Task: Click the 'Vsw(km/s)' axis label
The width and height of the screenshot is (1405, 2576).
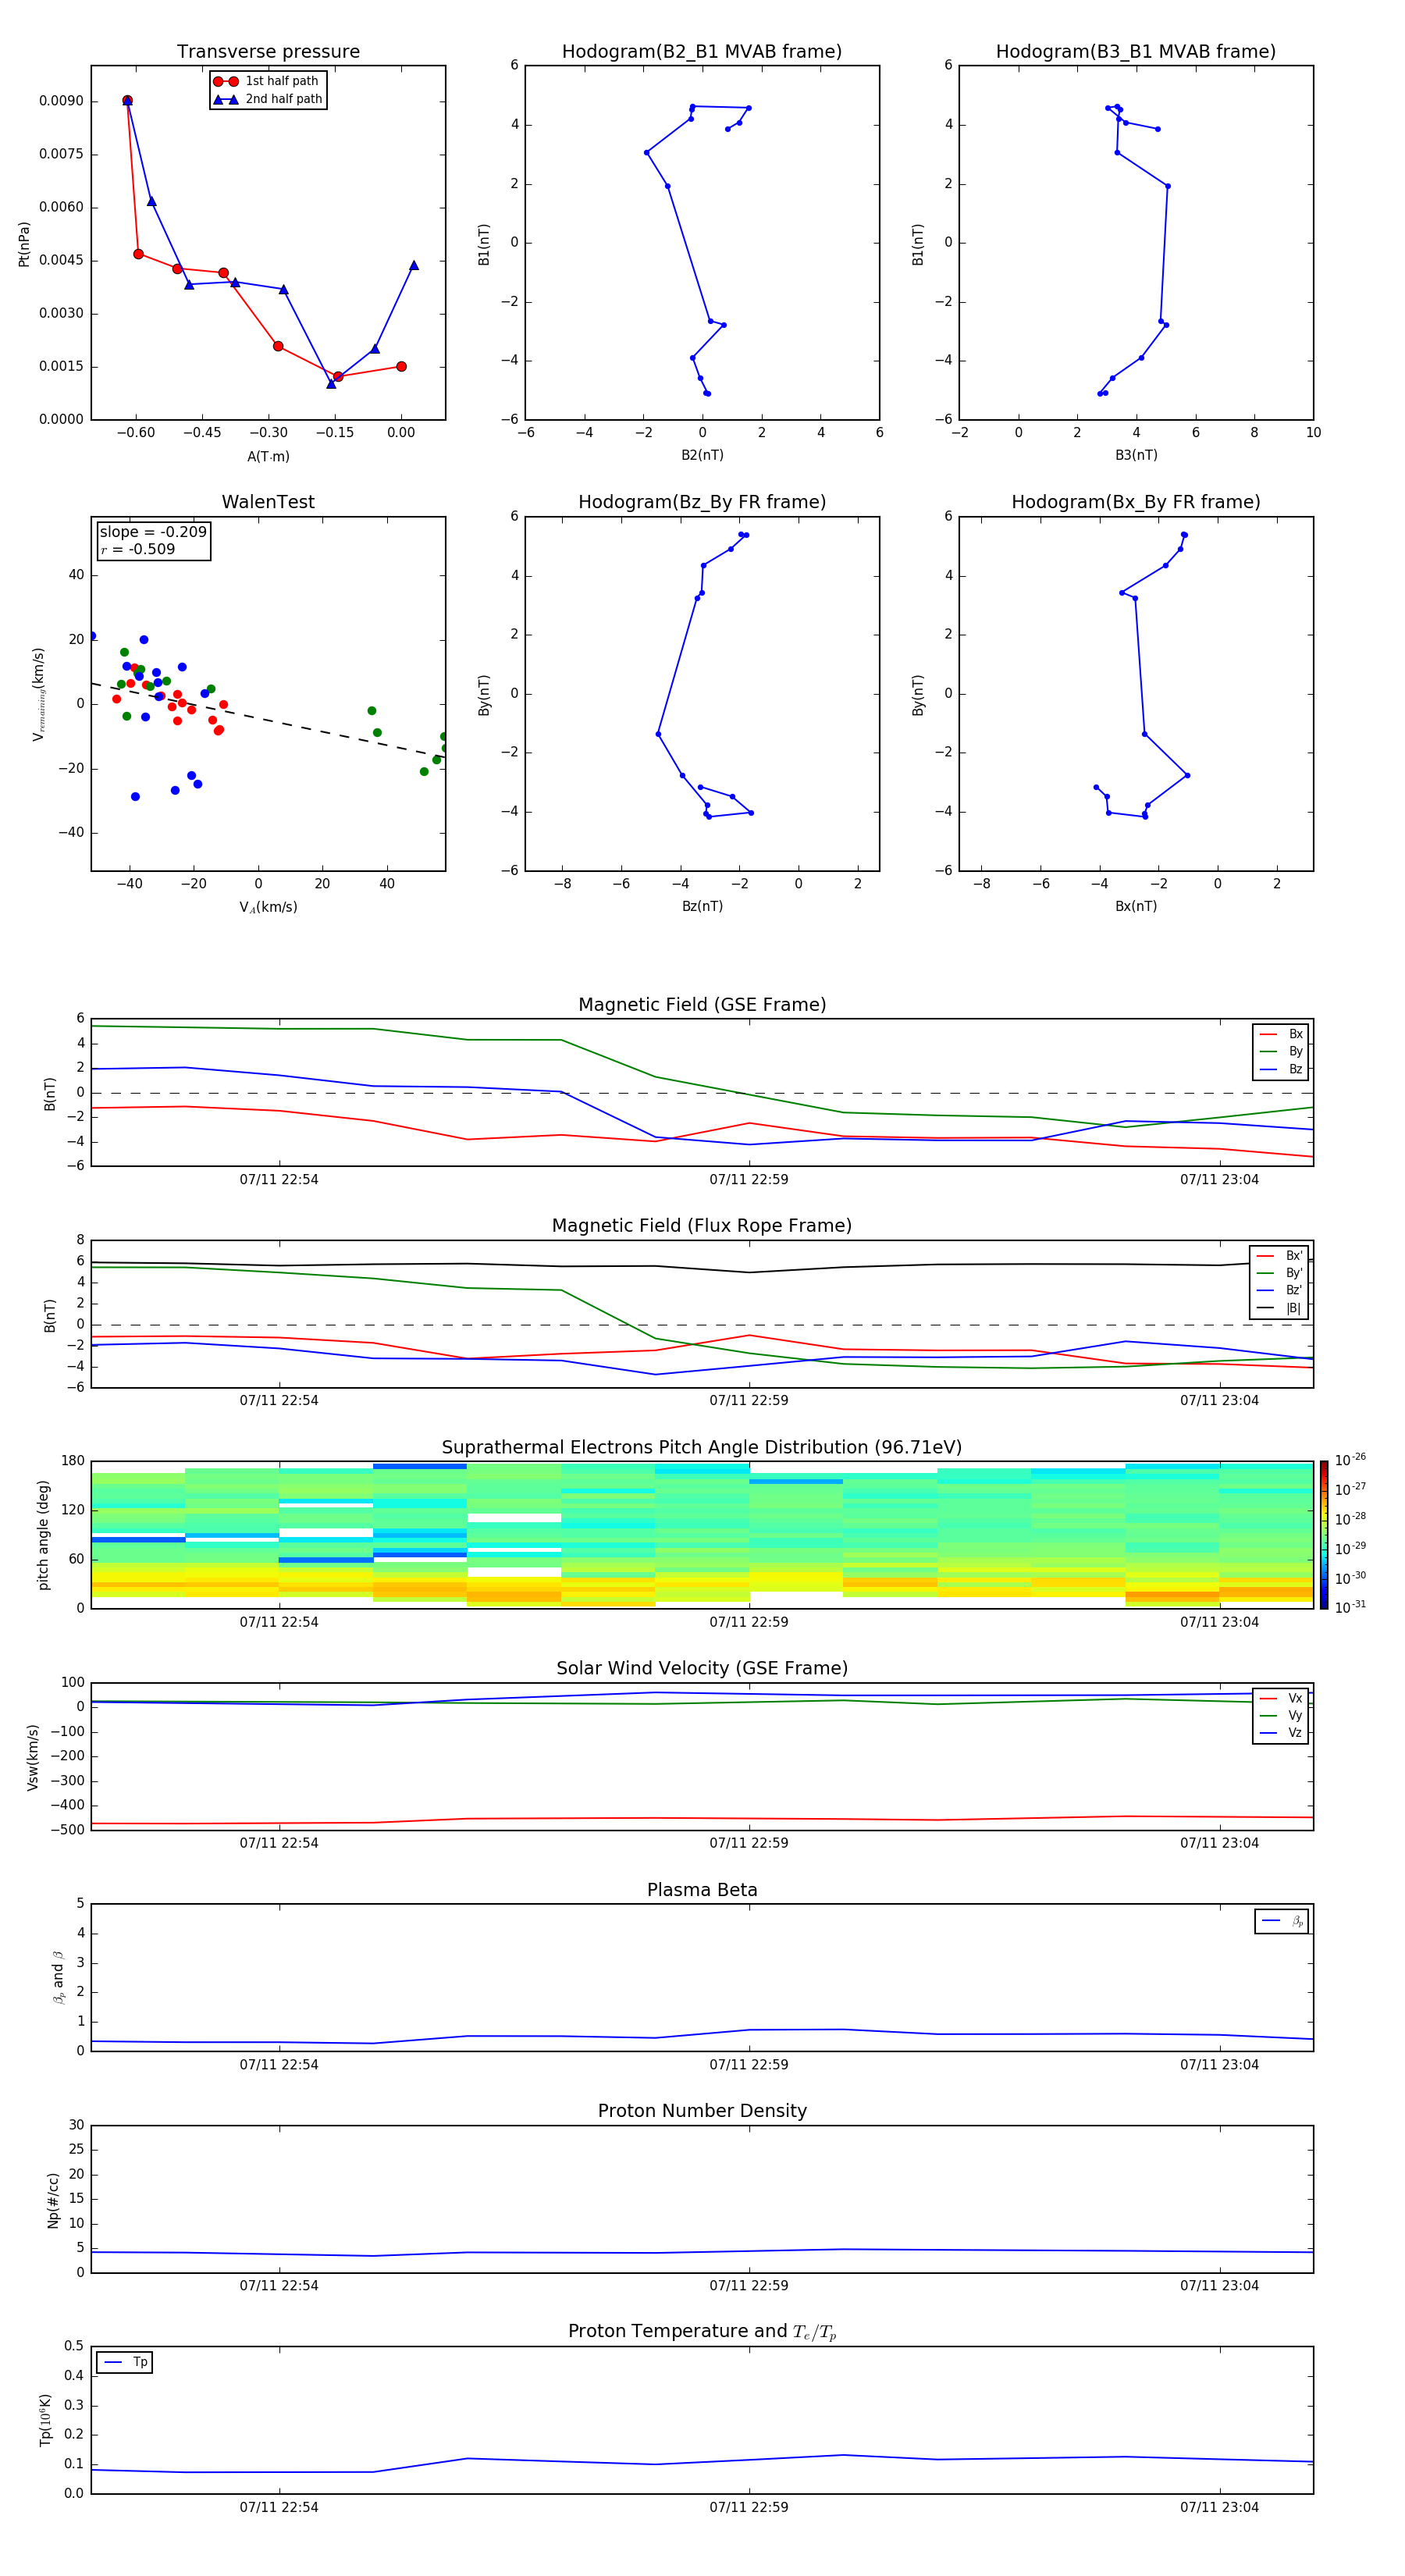Action: tap(33, 1757)
